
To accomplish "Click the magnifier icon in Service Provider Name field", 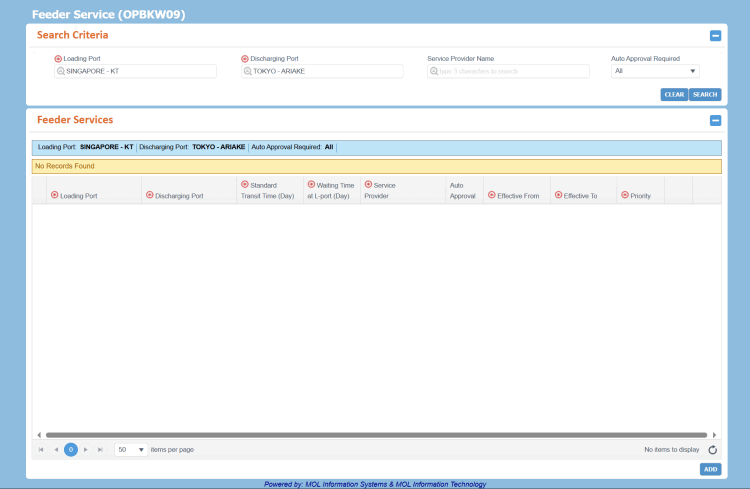I will click(434, 72).
